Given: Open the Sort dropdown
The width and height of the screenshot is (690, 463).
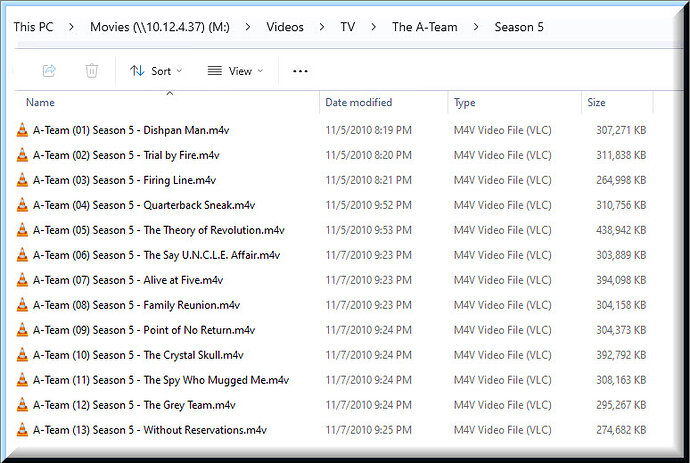Looking at the screenshot, I should 156,71.
